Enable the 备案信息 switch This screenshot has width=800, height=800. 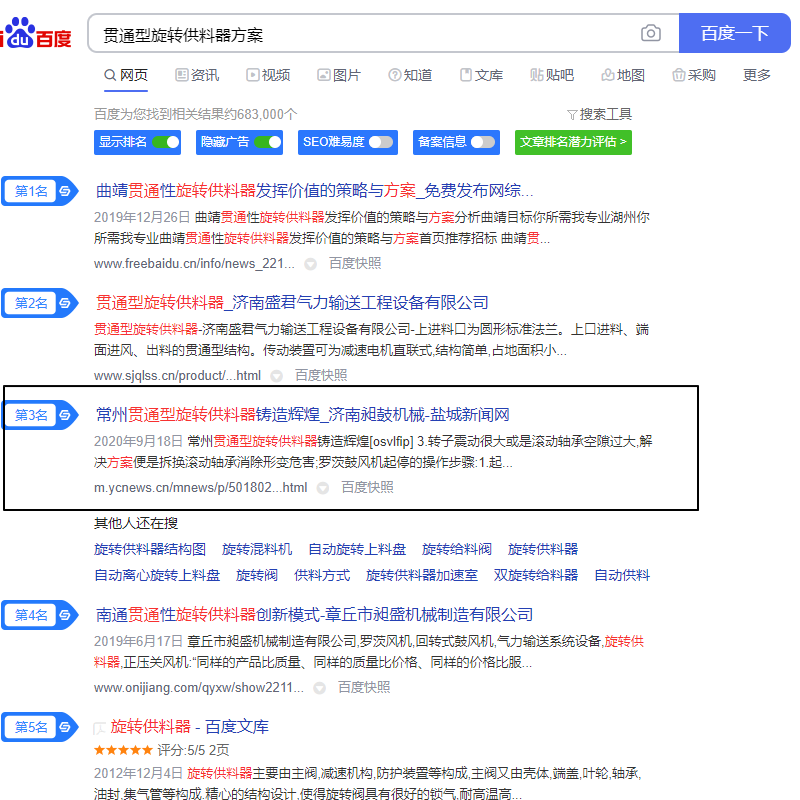coord(483,142)
